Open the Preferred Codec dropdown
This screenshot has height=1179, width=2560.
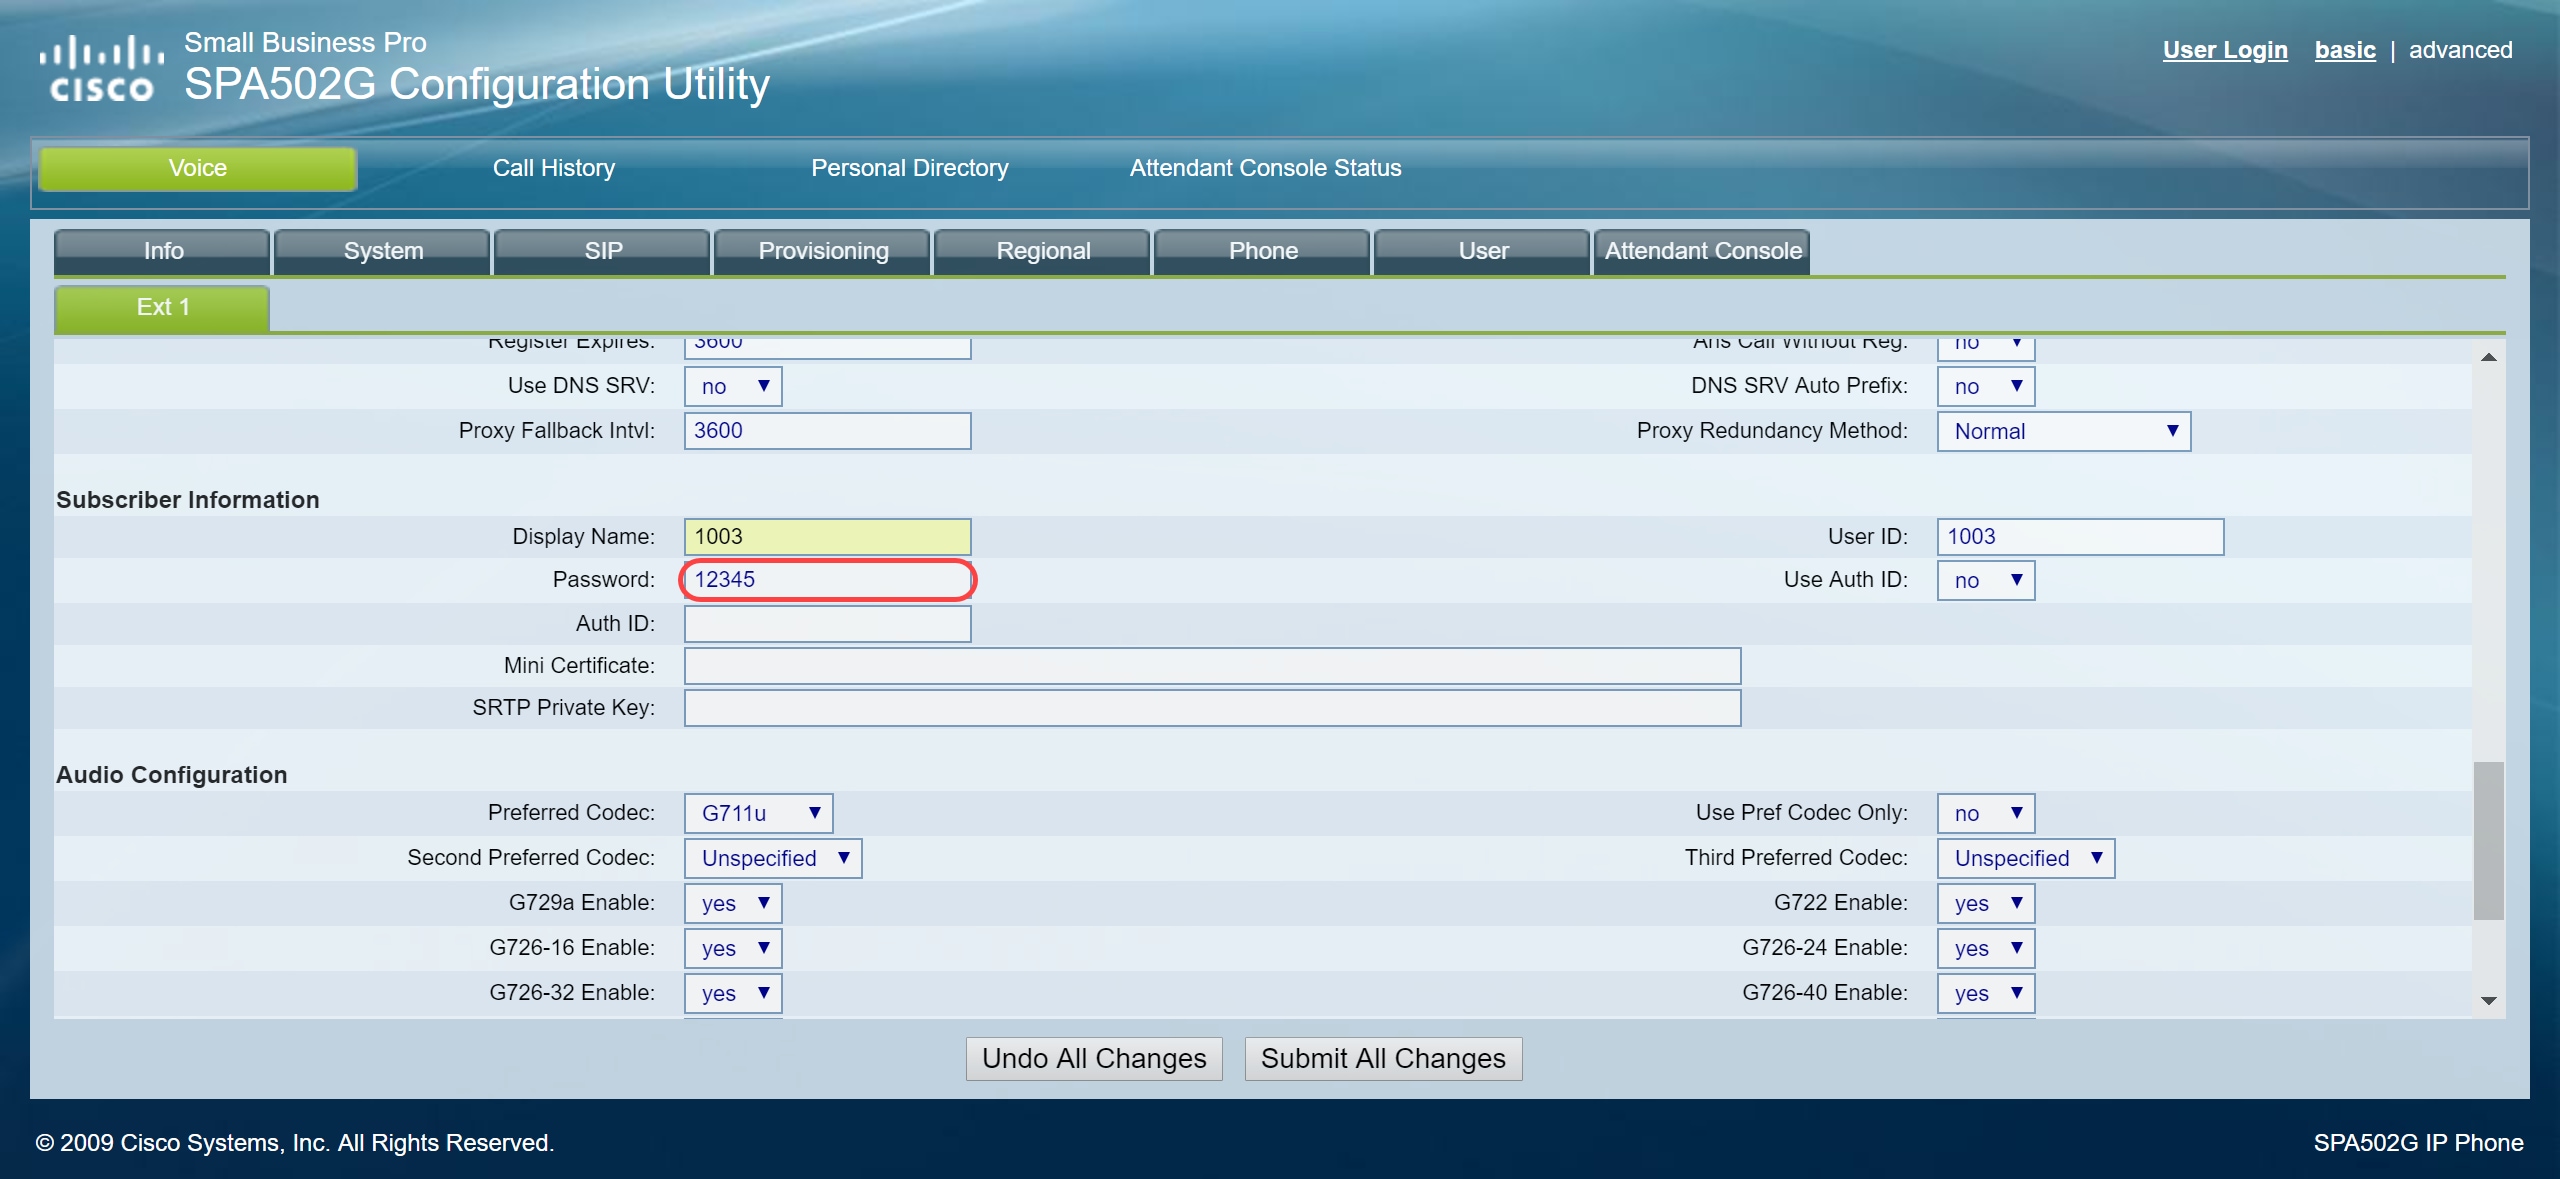(758, 813)
